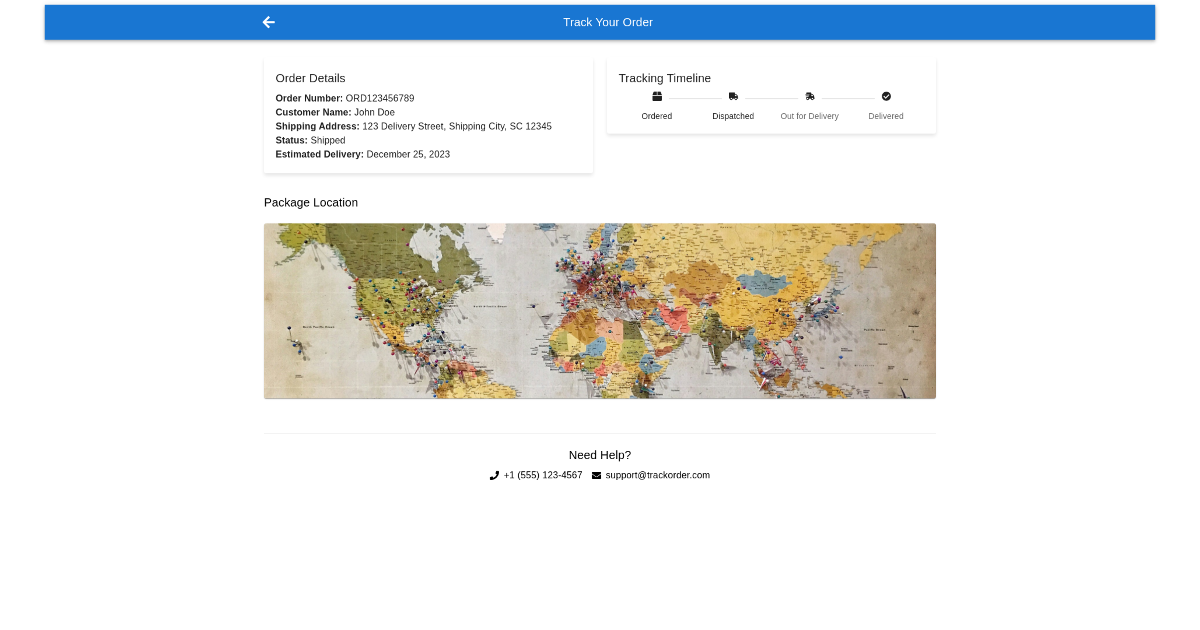1200x630 pixels.
Task: Select the Ordered step label
Action: click(x=657, y=116)
